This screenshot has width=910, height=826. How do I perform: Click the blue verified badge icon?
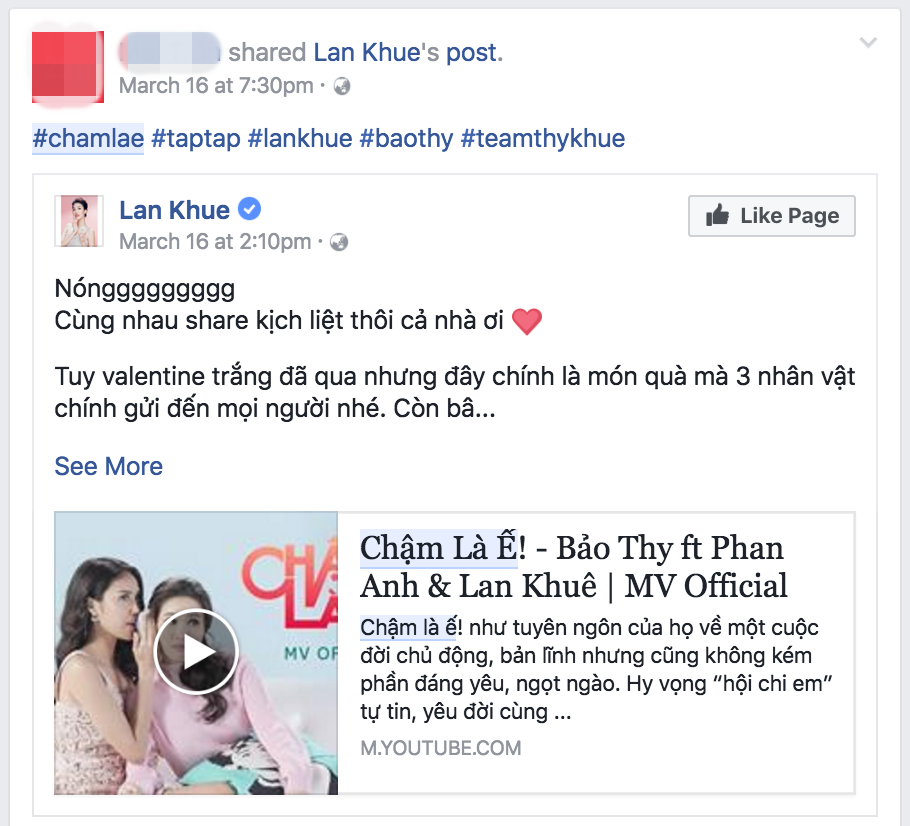tap(250, 209)
